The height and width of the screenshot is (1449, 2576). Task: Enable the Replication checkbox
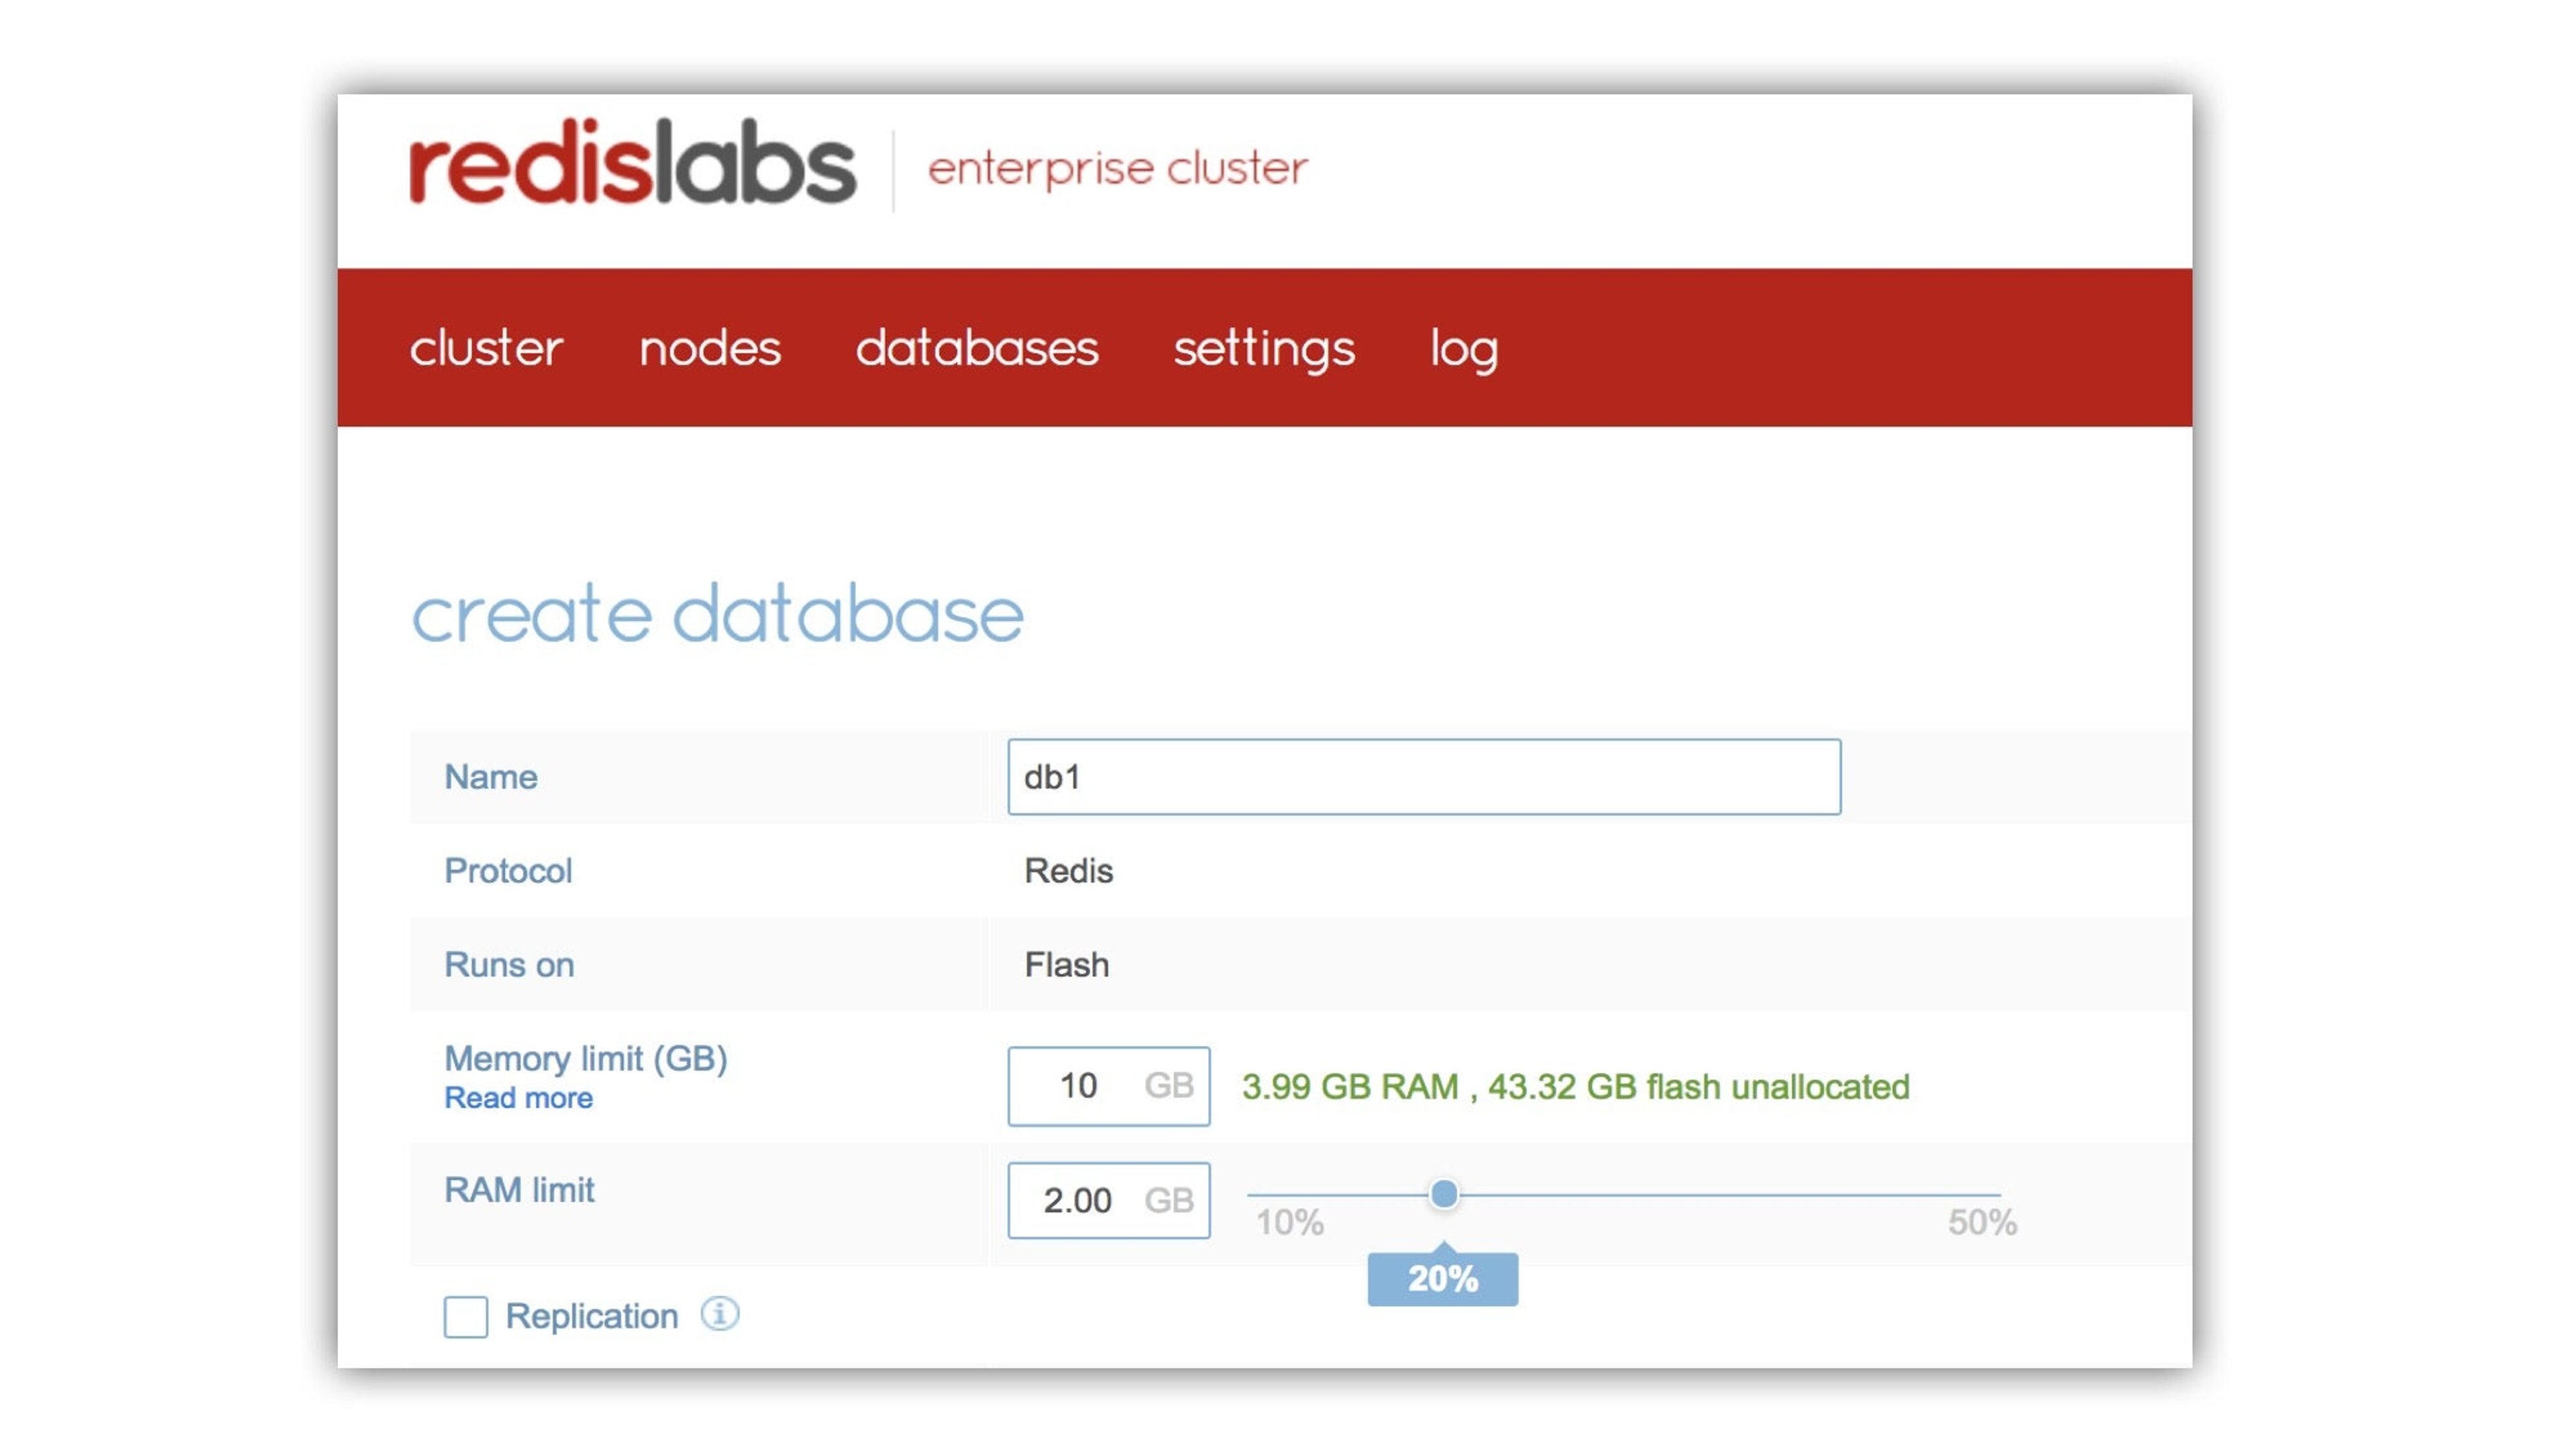[x=466, y=1316]
